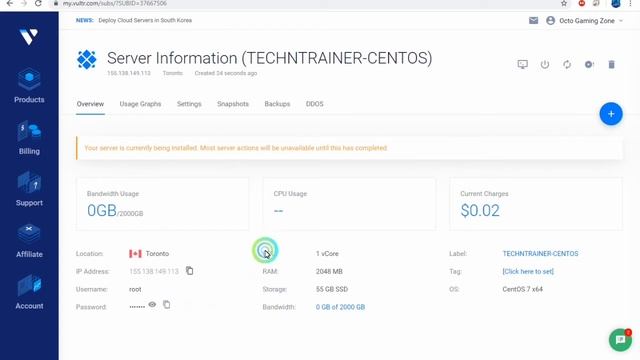
Task: Click the 'root' username value
Action: coord(135,289)
